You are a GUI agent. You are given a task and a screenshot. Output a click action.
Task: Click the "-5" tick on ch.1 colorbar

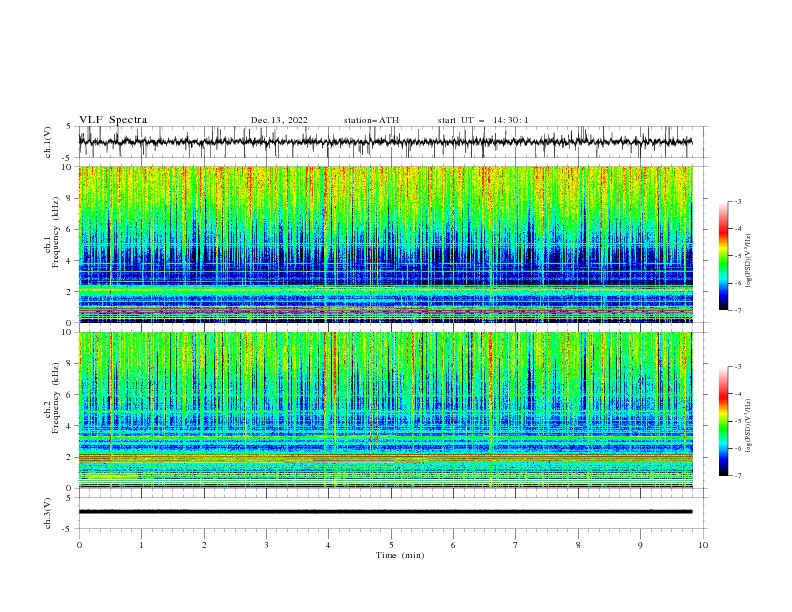coord(738,256)
